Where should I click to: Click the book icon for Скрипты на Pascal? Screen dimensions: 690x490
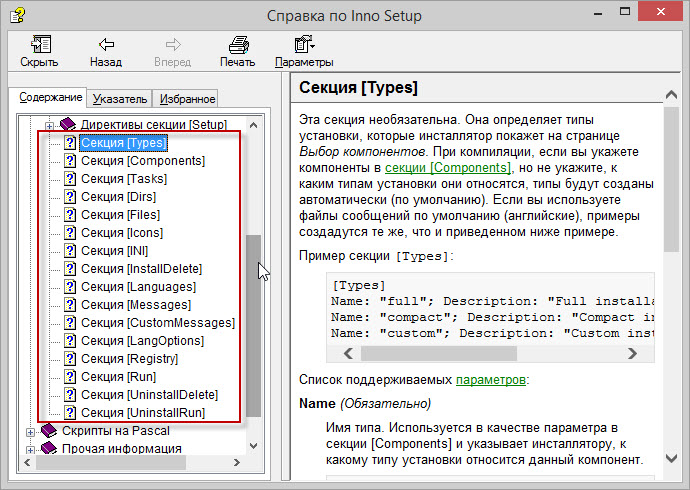pyautogui.click(x=49, y=431)
